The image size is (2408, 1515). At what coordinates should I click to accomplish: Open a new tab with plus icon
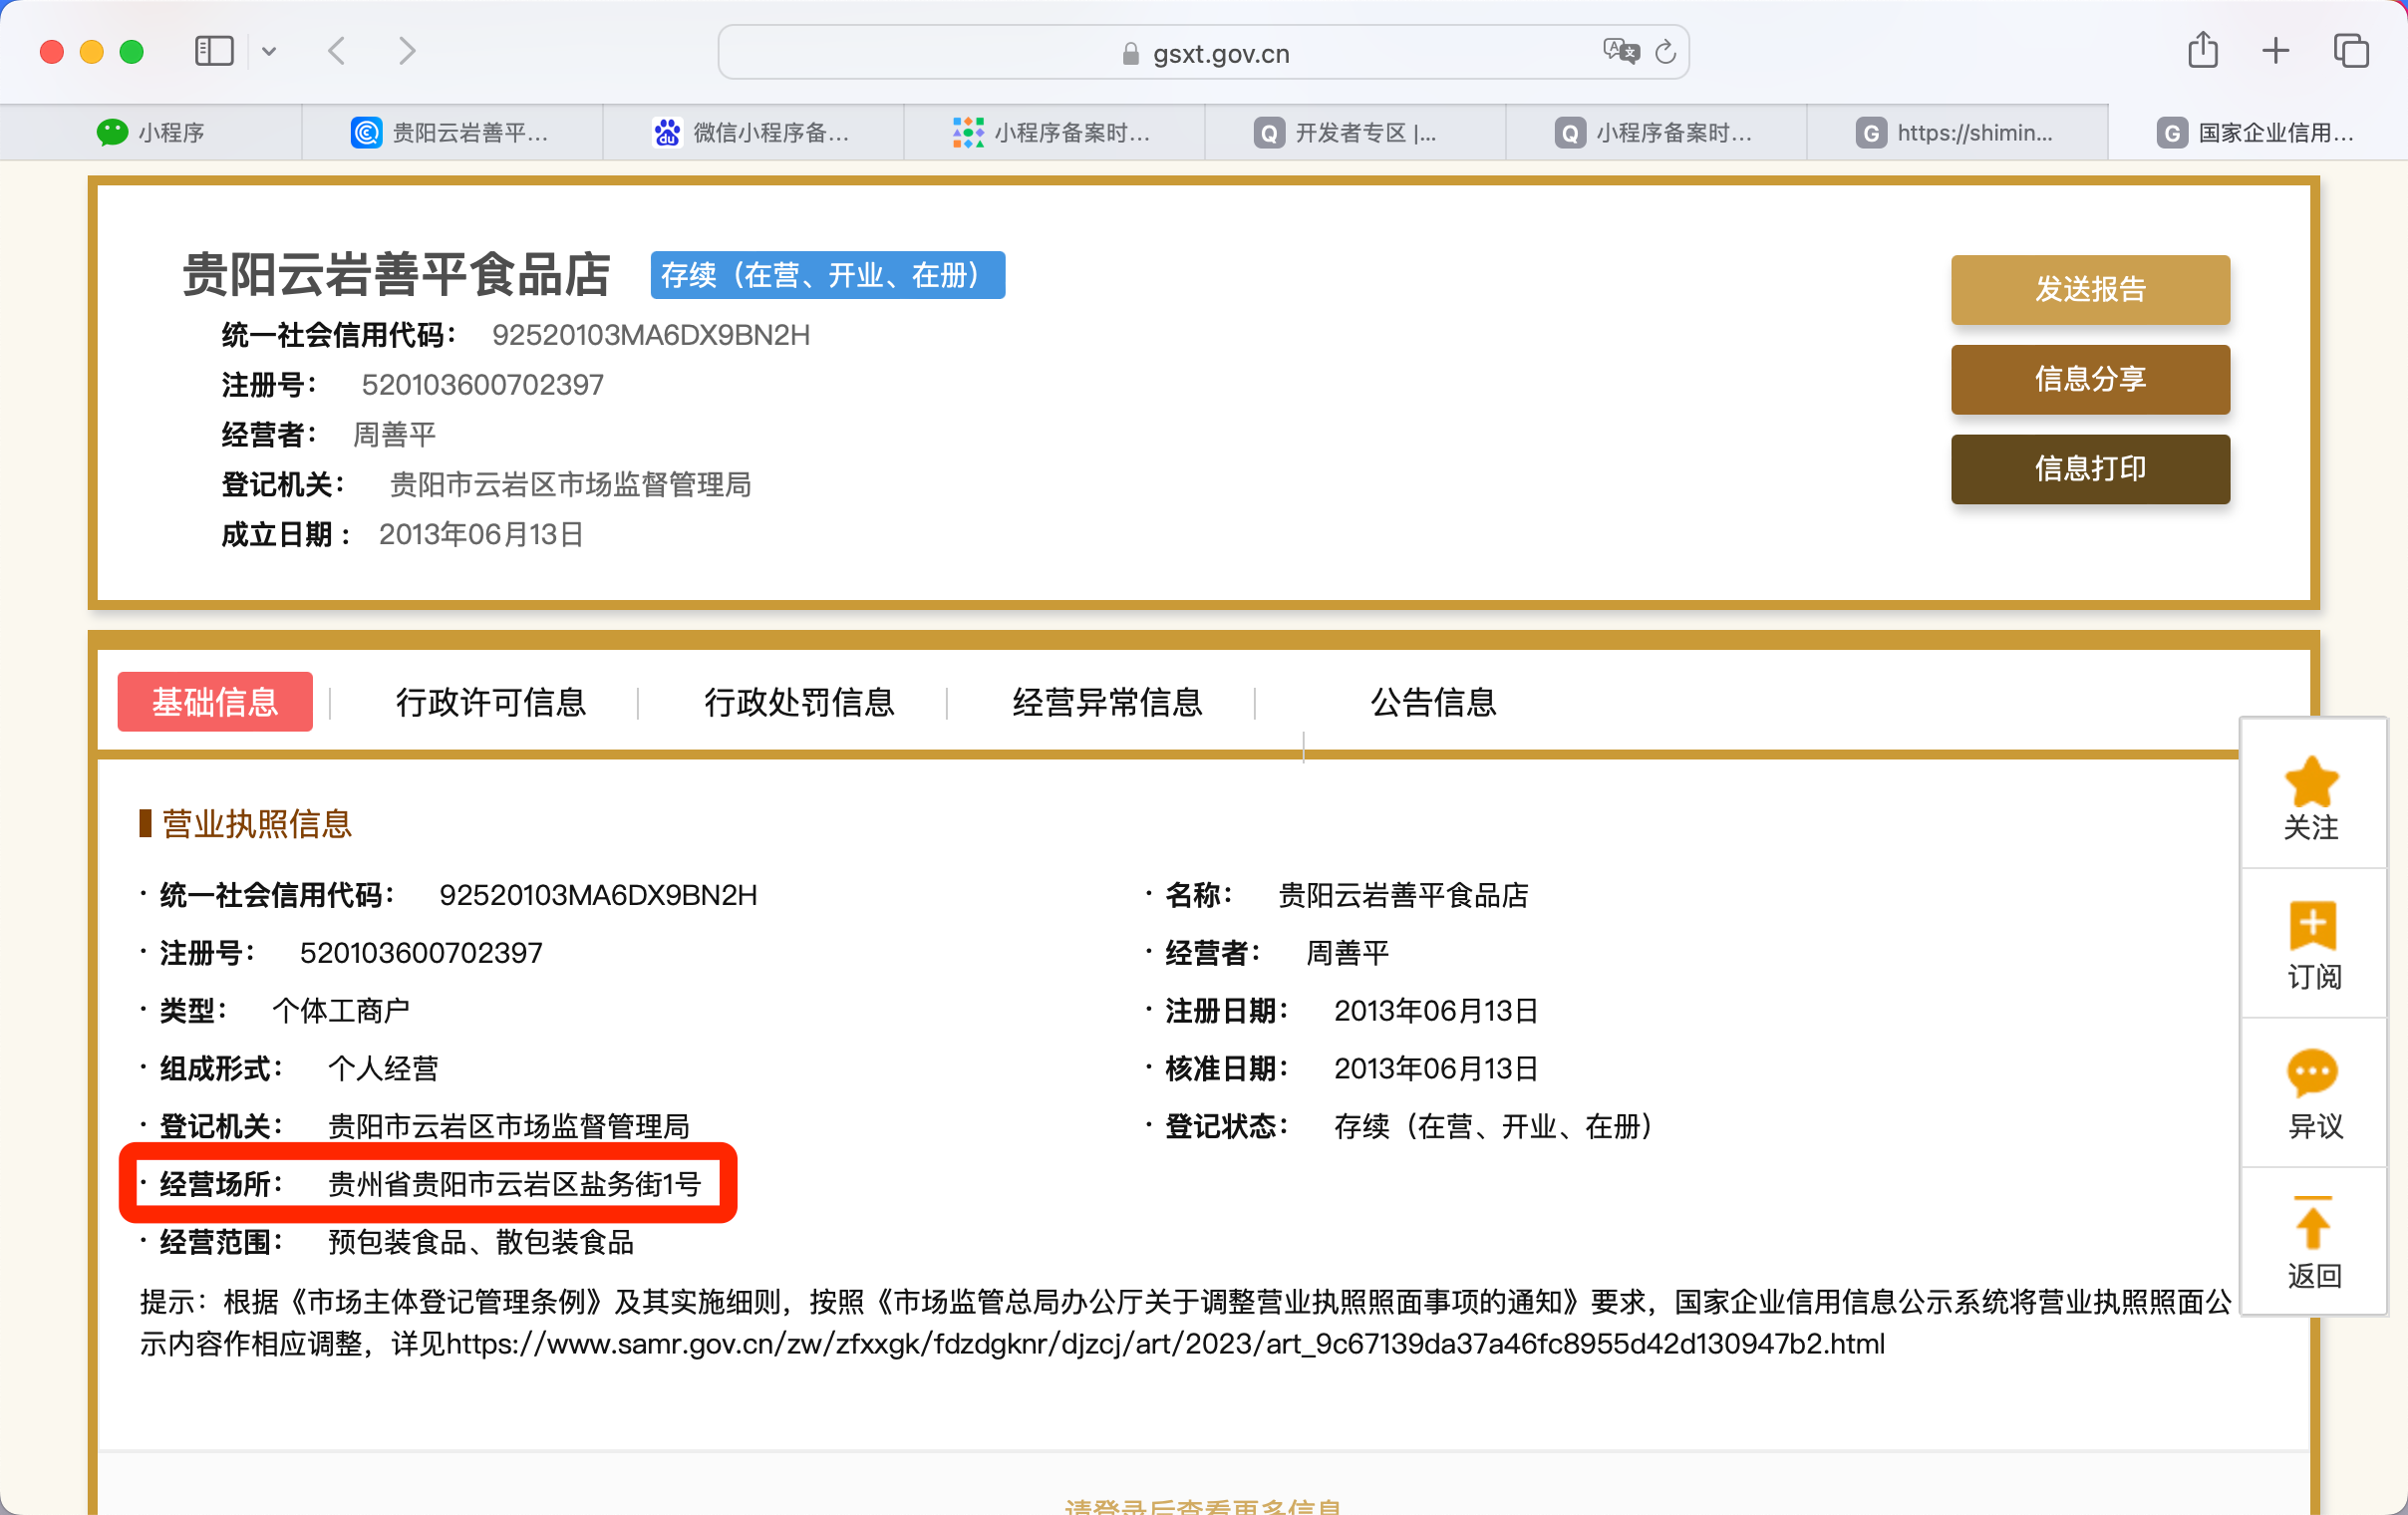click(x=2275, y=51)
